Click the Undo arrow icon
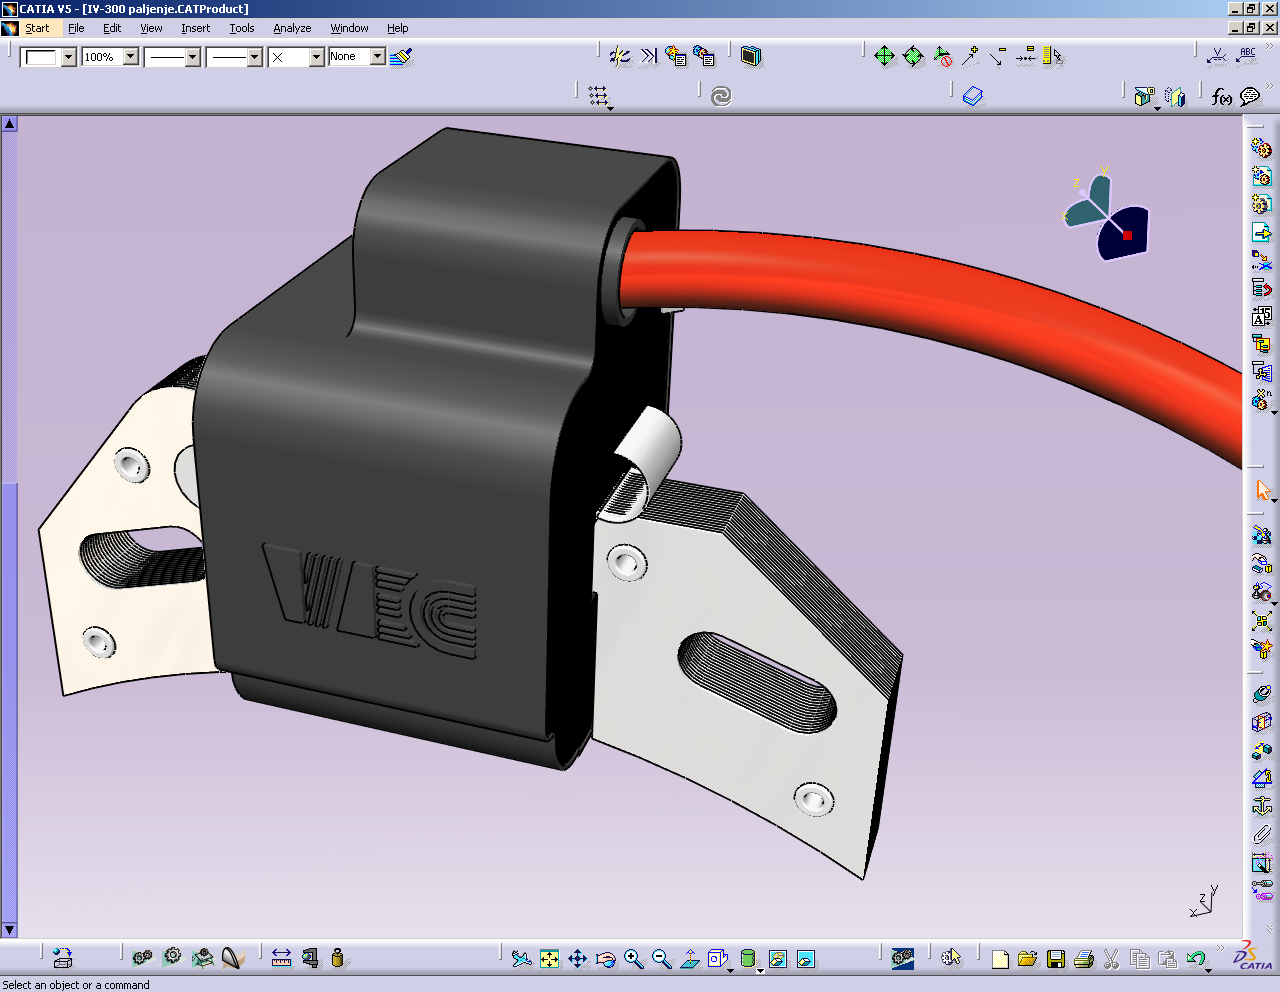The height and width of the screenshot is (992, 1280). pyautogui.click(x=1195, y=958)
